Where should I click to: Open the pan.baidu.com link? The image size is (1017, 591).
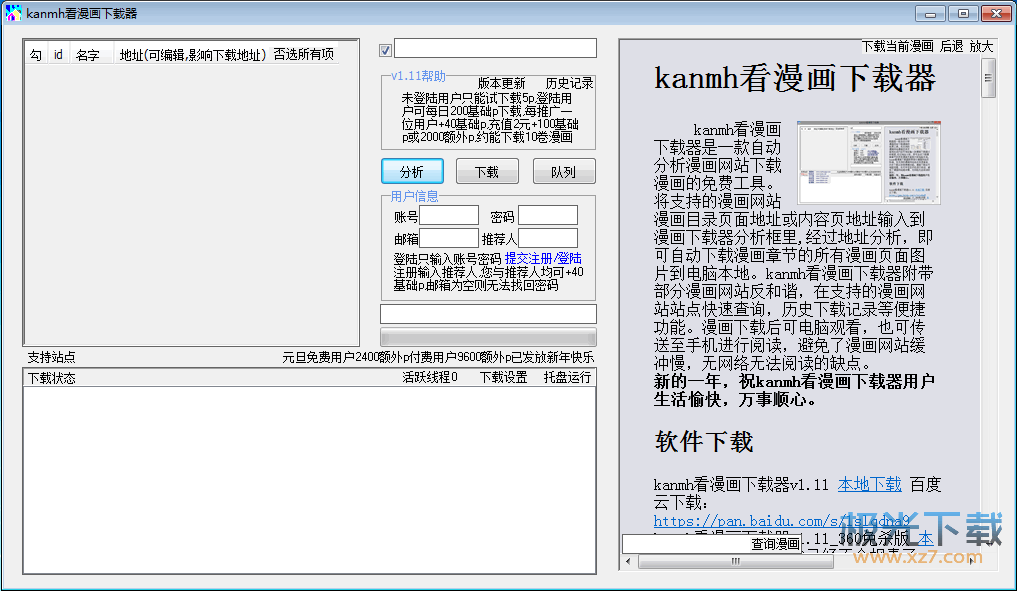click(782, 520)
